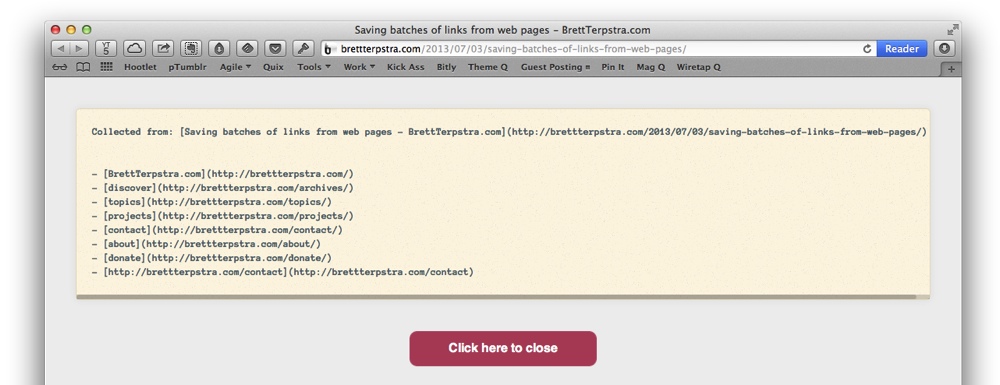Expand the Agile bookmarks folder
1000x385 pixels.
tap(235, 67)
